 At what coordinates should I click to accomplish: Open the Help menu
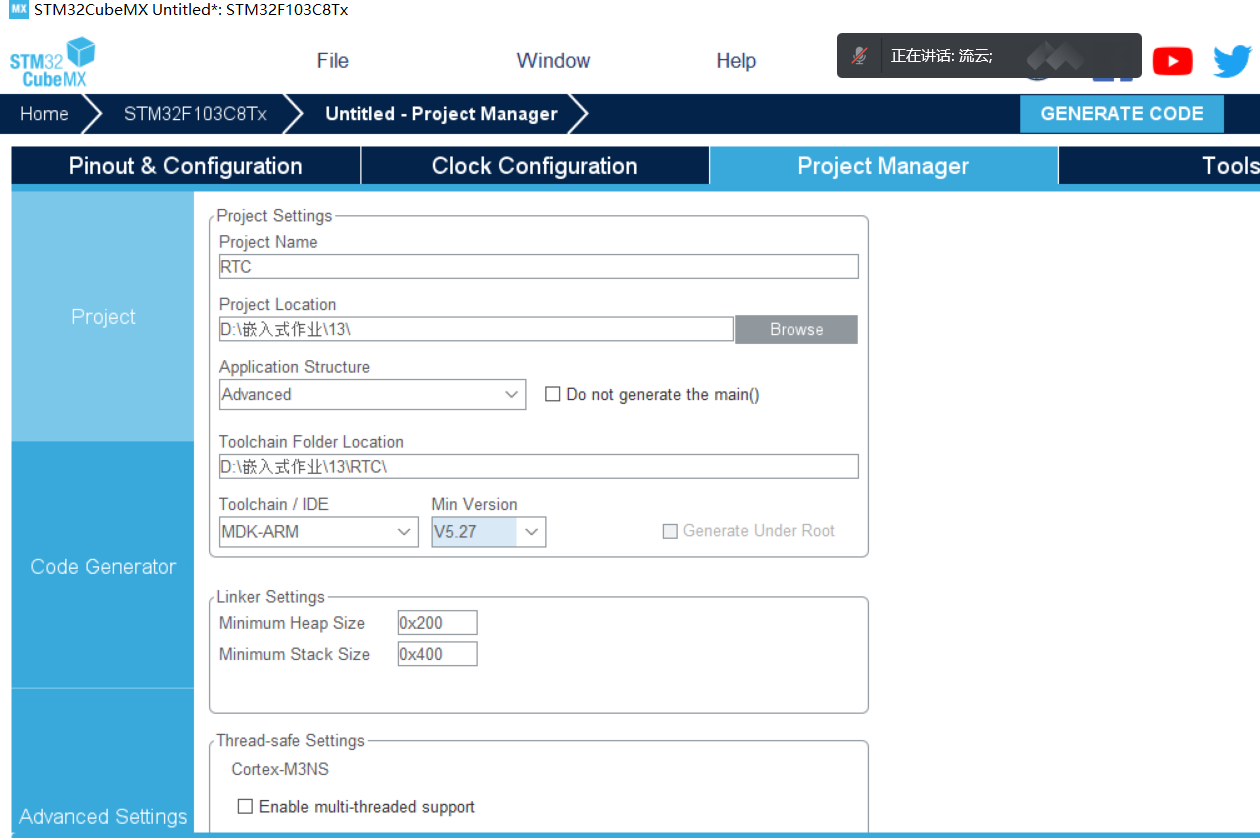pos(736,61)
